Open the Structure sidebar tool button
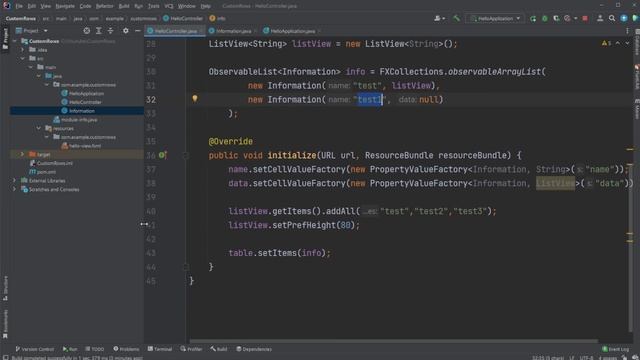 [x=5, y=288]
